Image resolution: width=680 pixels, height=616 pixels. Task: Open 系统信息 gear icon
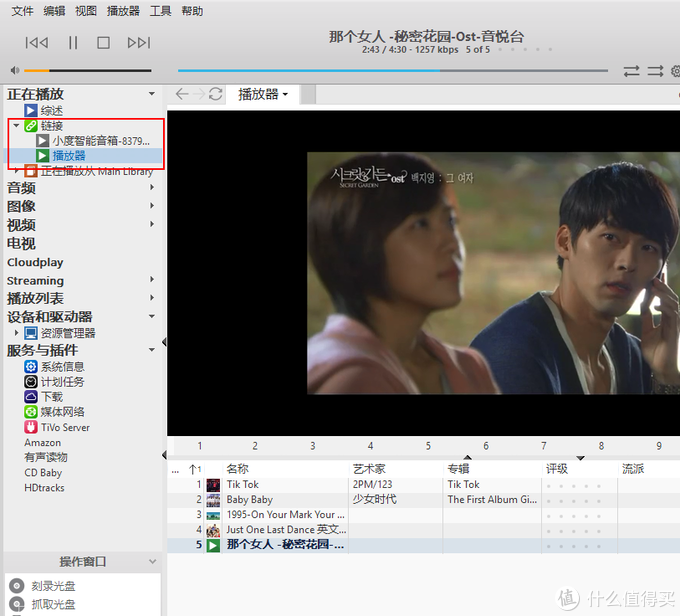click(x=31, y=367)
